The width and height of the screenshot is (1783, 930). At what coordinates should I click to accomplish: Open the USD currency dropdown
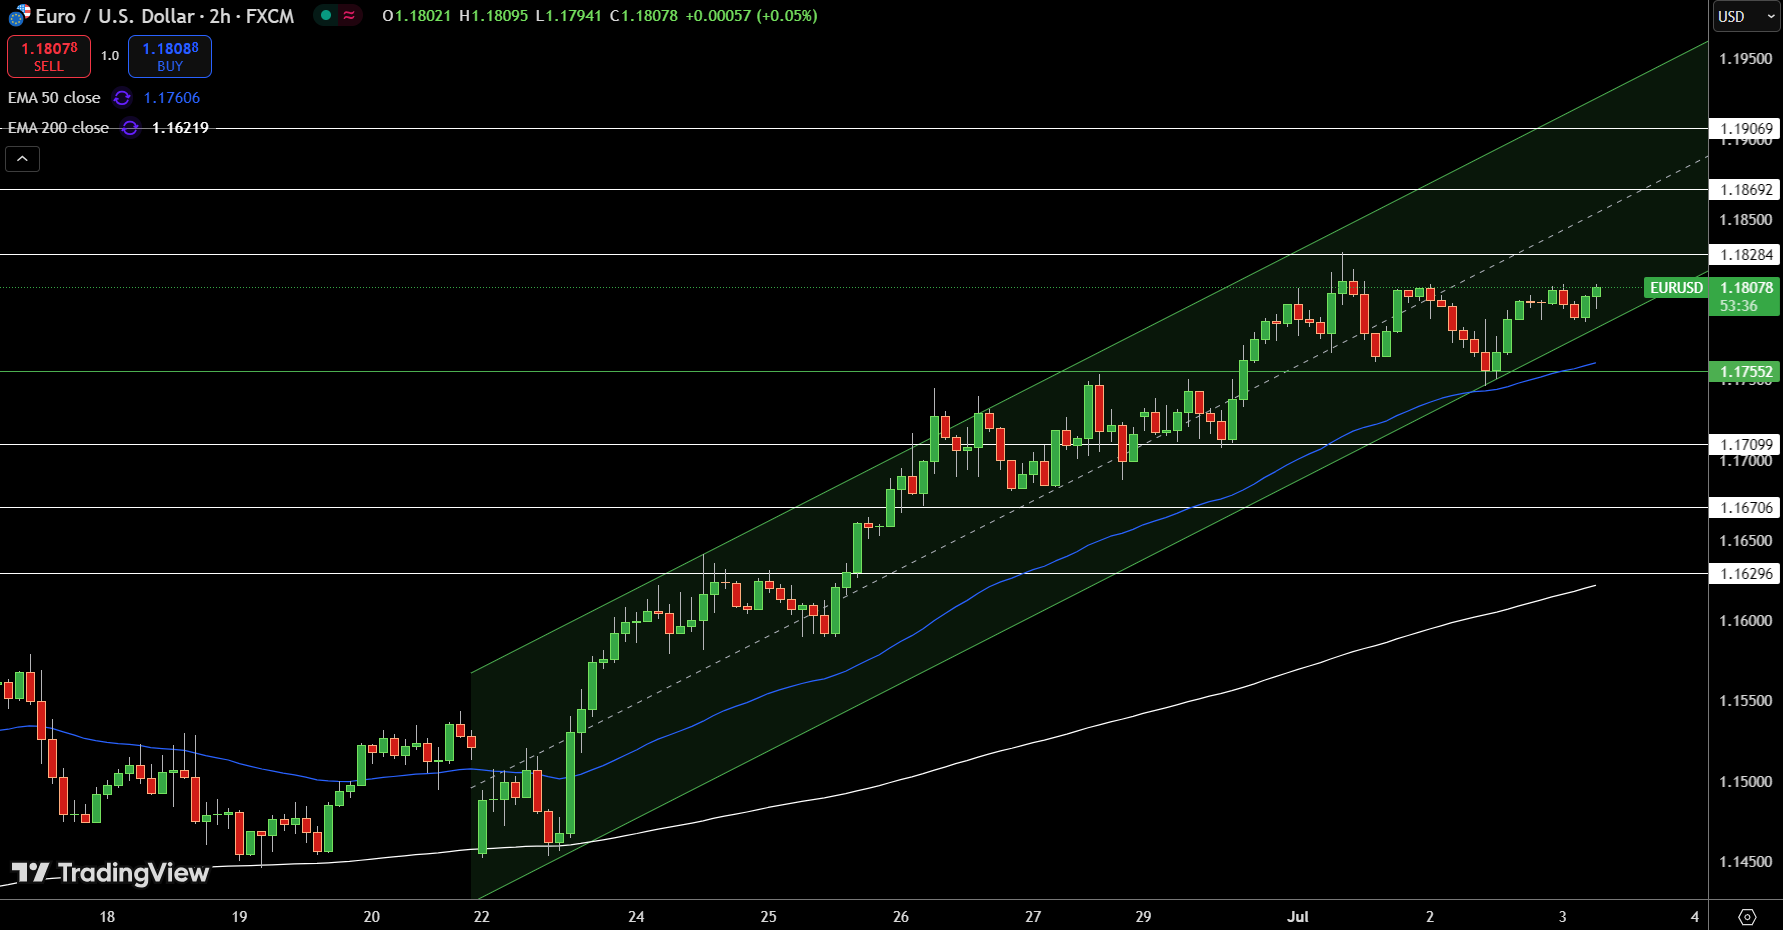1746,16
